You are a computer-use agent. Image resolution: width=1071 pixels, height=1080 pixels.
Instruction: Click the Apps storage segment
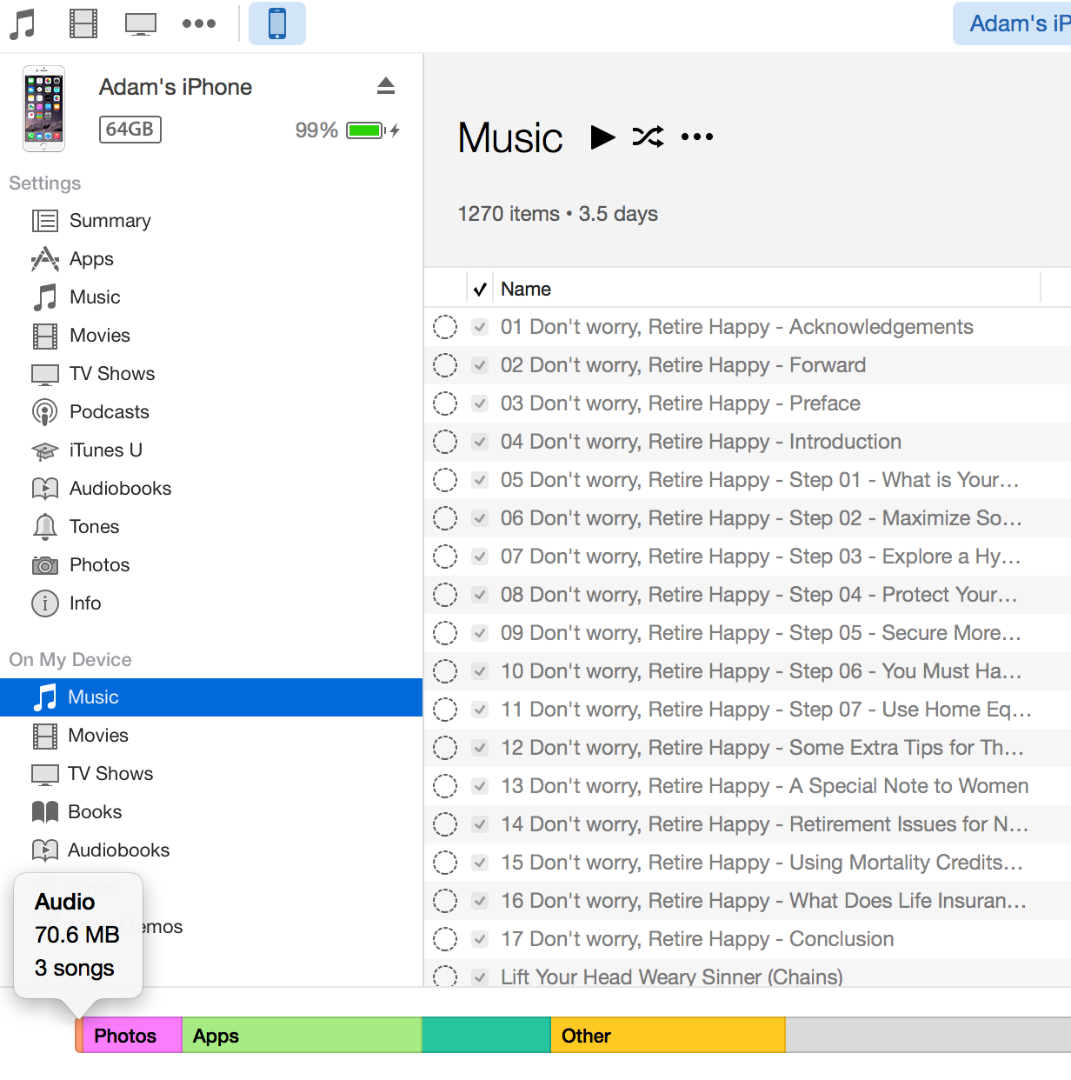pyautogui.click(x=302, y=1035)
